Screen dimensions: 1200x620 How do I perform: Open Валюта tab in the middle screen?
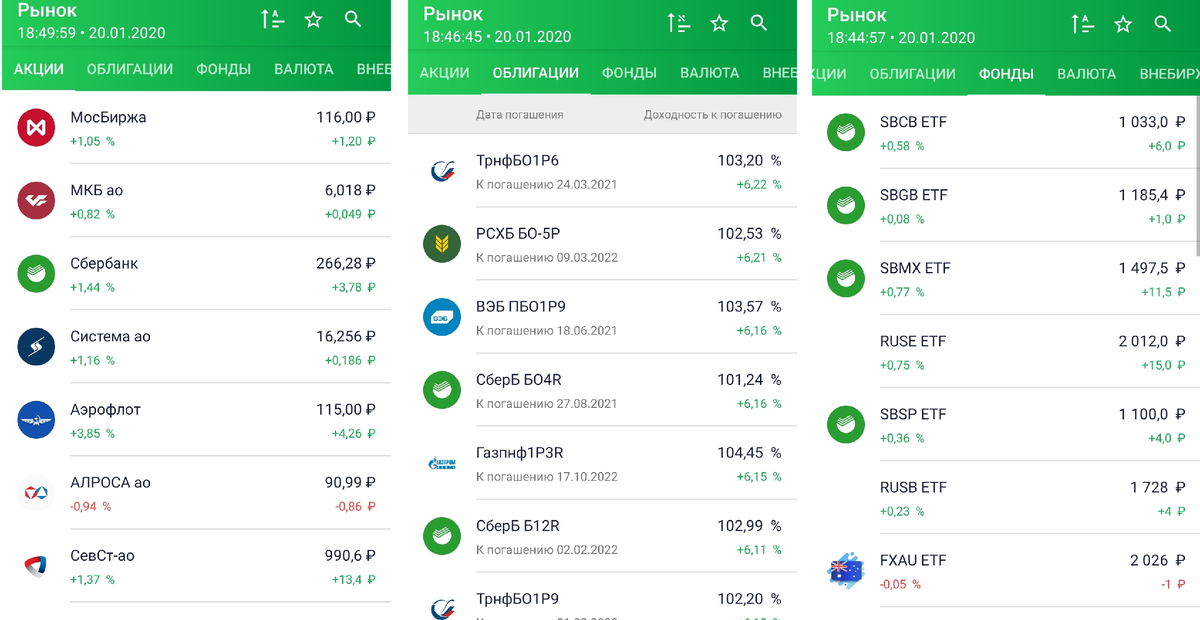(710, 73)
